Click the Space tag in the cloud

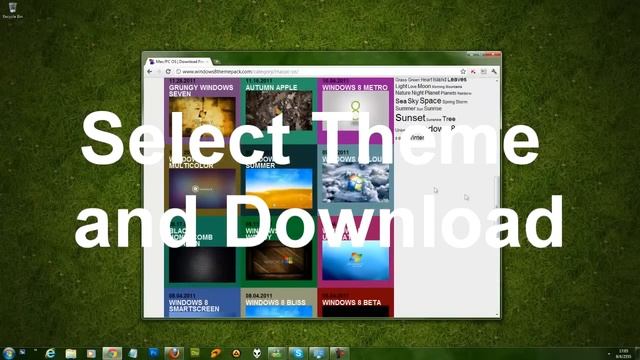coord(430,100)
